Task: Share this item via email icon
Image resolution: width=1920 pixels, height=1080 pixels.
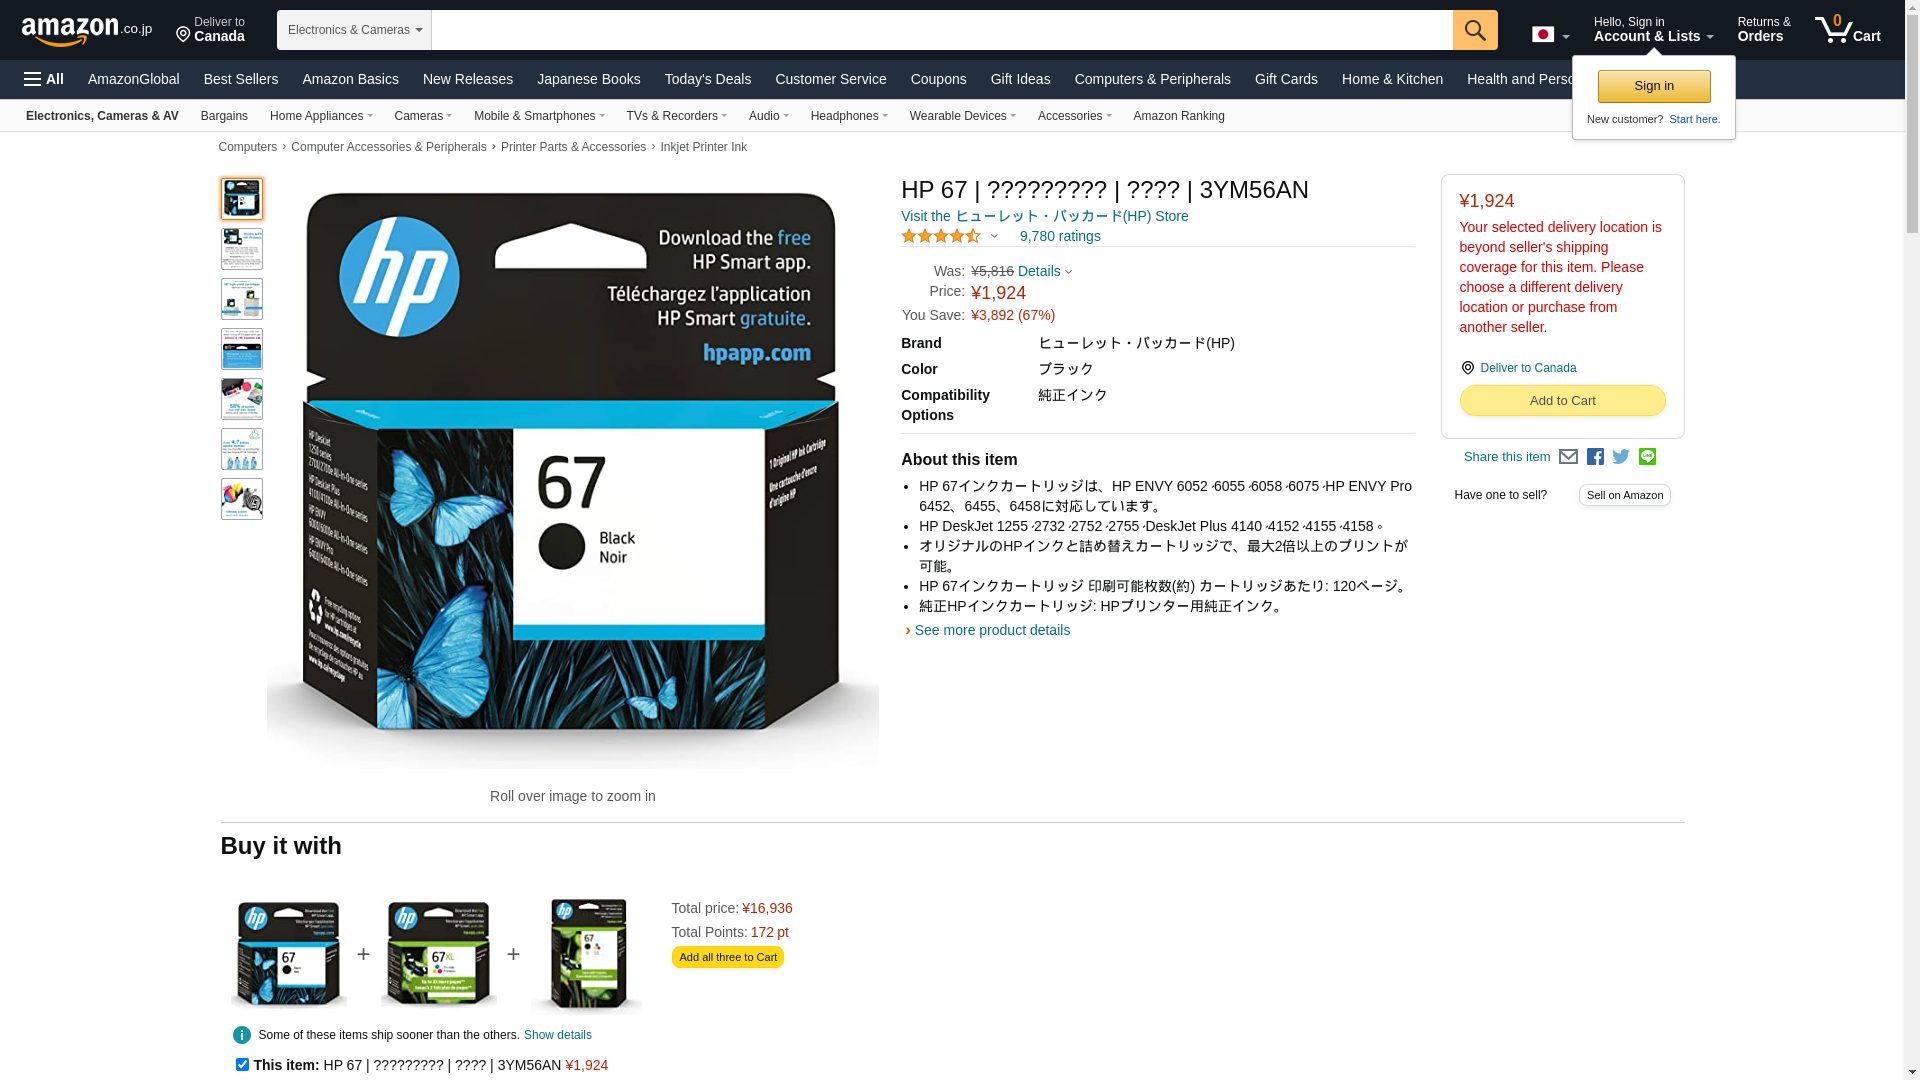Action: point(1568,457)
